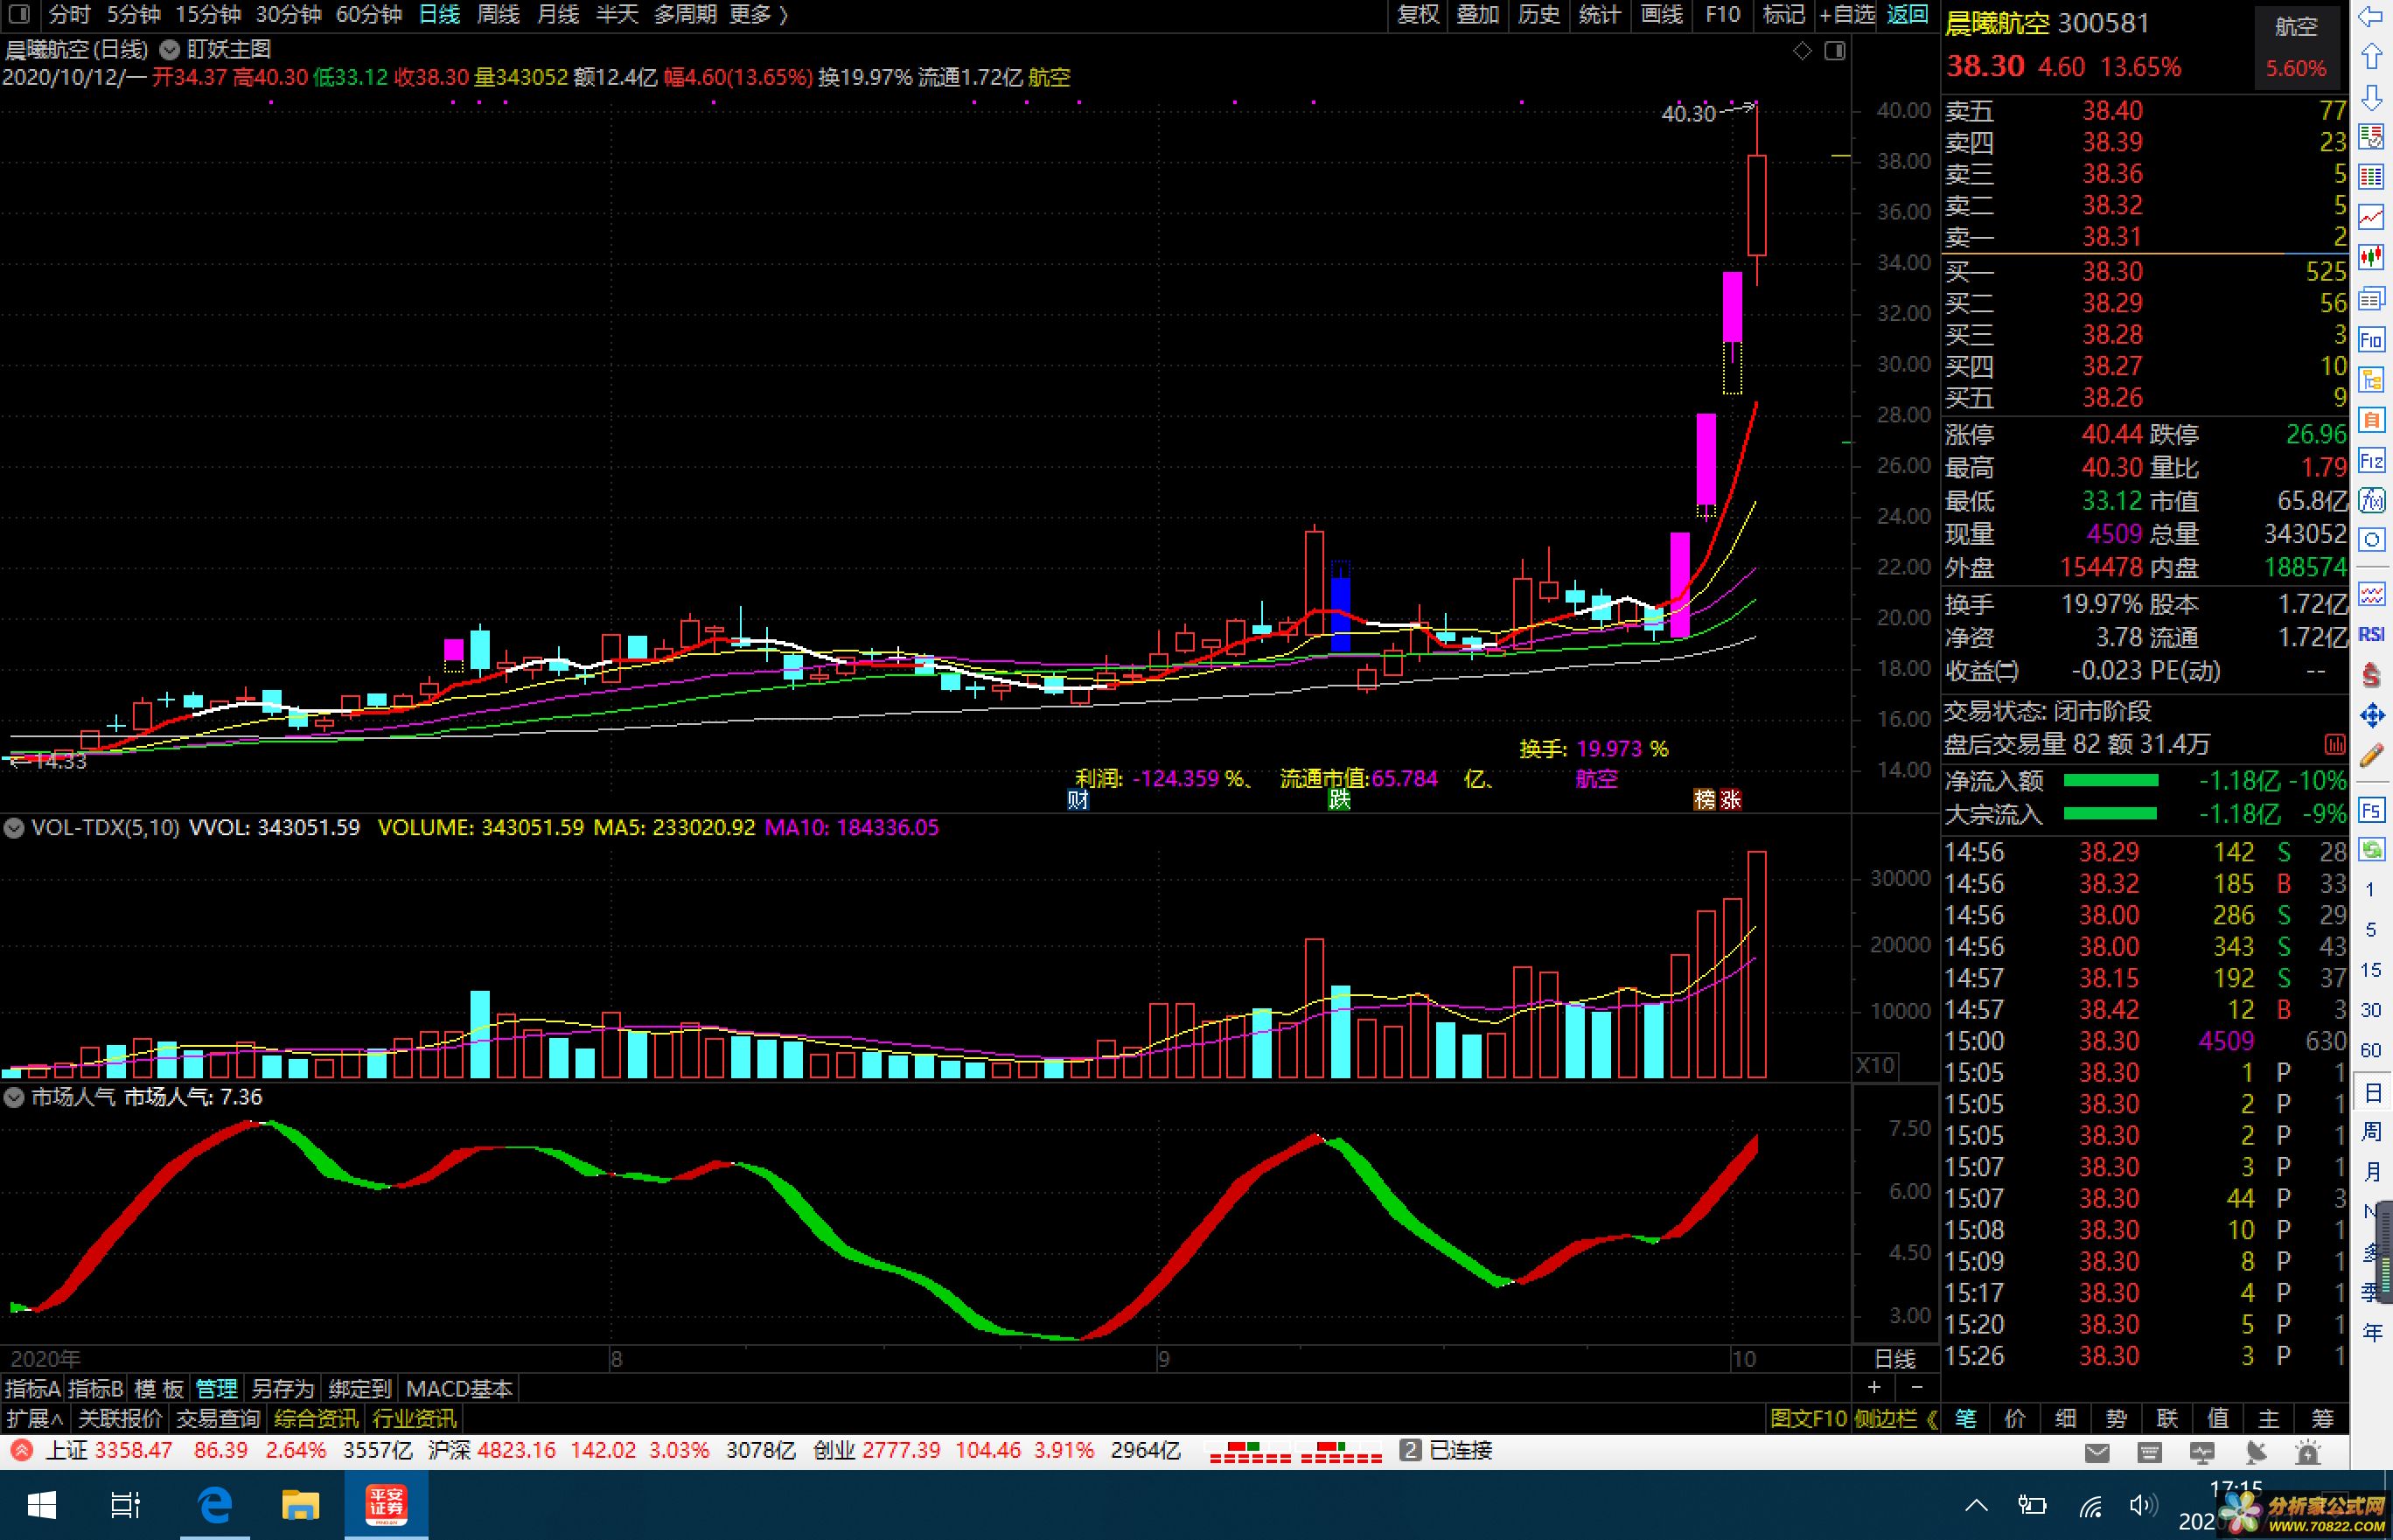
Task: Expand the 更多 period options
Action: pyautogui.click(x=758, y=14)
